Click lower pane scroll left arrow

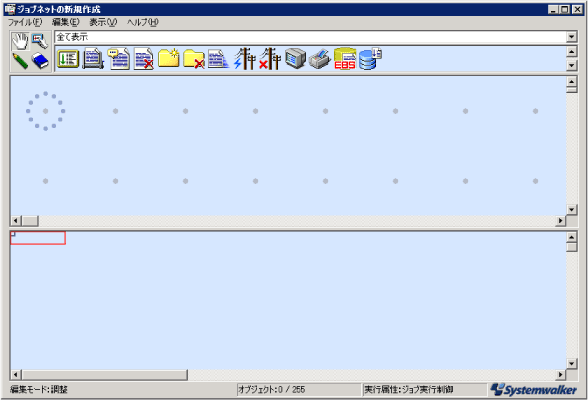click(15, 375)
